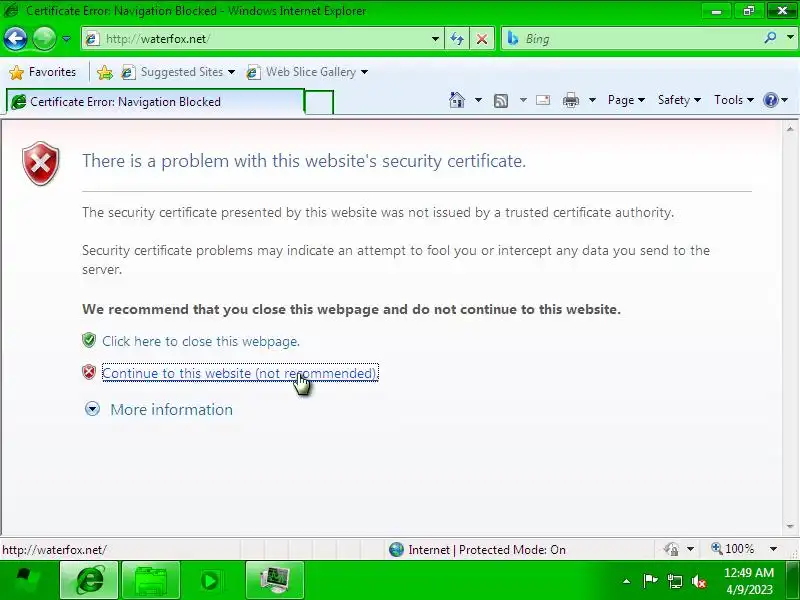Click the Internet Explorer taskbar icon
The height and width of the screenshot is (600, 800).
(89, 580)
